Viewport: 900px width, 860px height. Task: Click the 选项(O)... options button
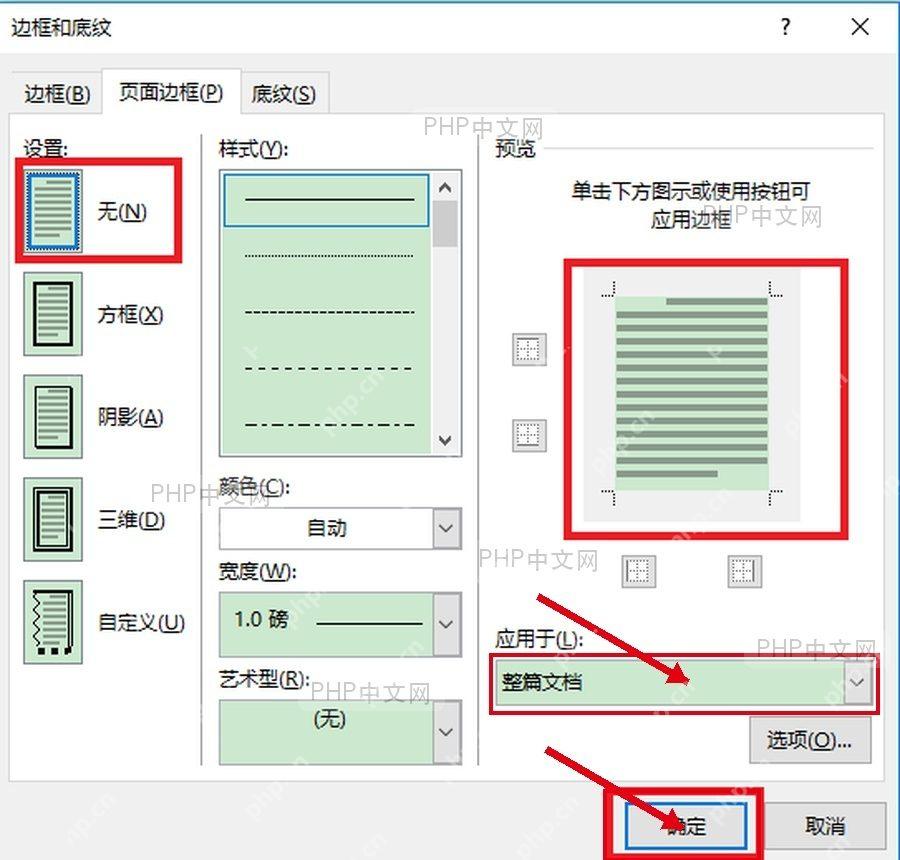coord(810,740)
